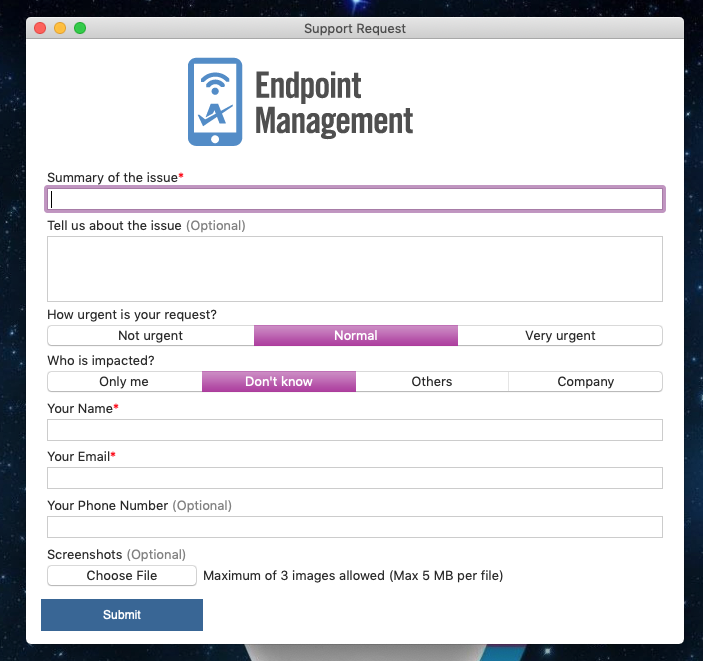Click the Summary of the issue field

(x=354, y=200)
